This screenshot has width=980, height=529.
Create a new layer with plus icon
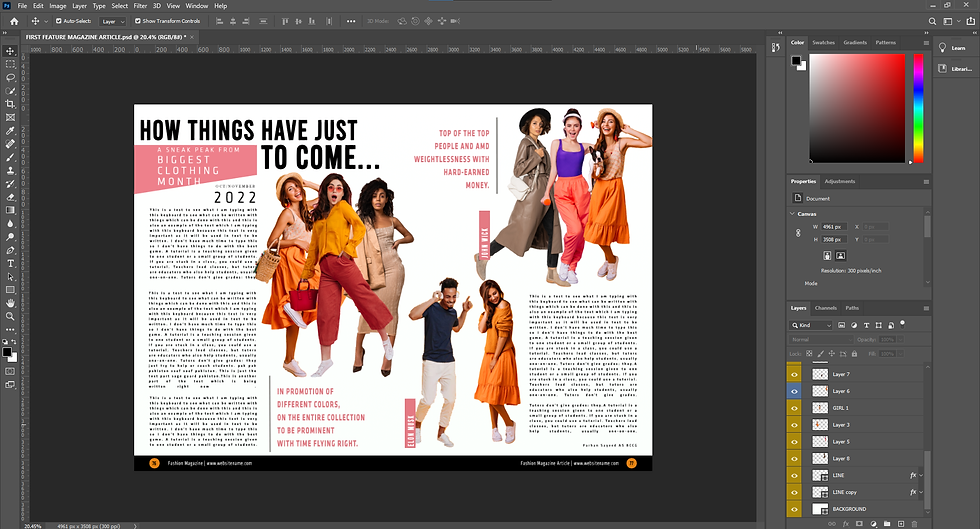point(901,524)
